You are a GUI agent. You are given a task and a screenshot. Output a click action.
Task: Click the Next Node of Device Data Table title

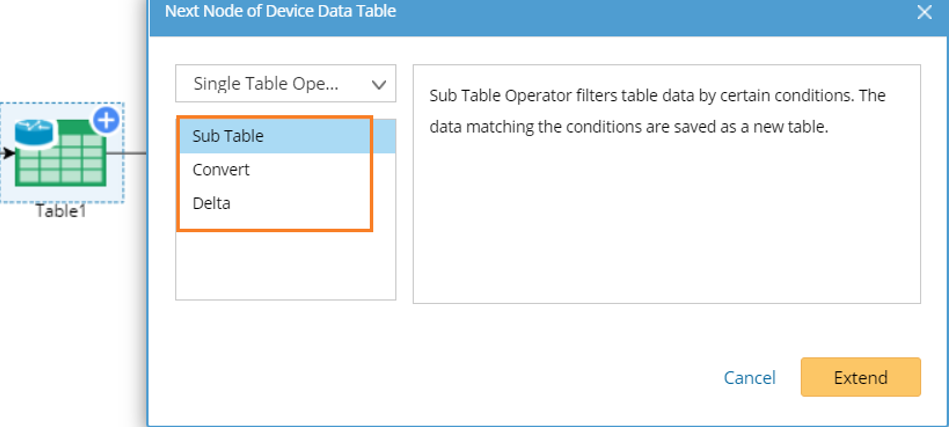[280, 12]
